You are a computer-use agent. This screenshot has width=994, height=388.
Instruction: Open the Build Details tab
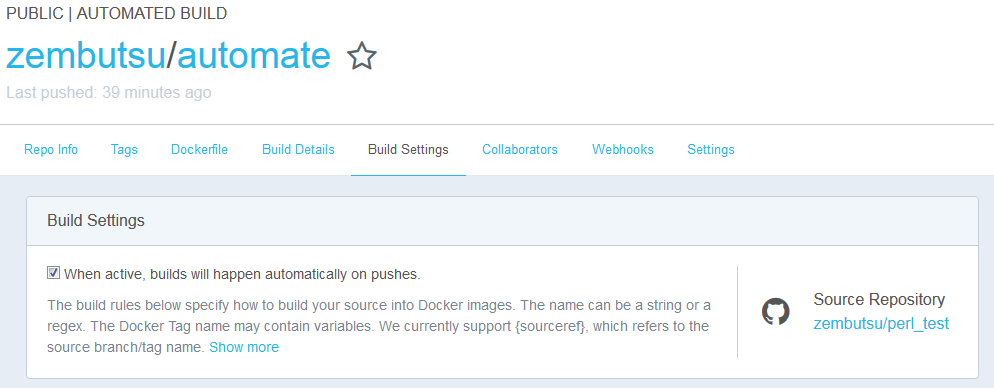pyautogui.click(x=299, y=150)
